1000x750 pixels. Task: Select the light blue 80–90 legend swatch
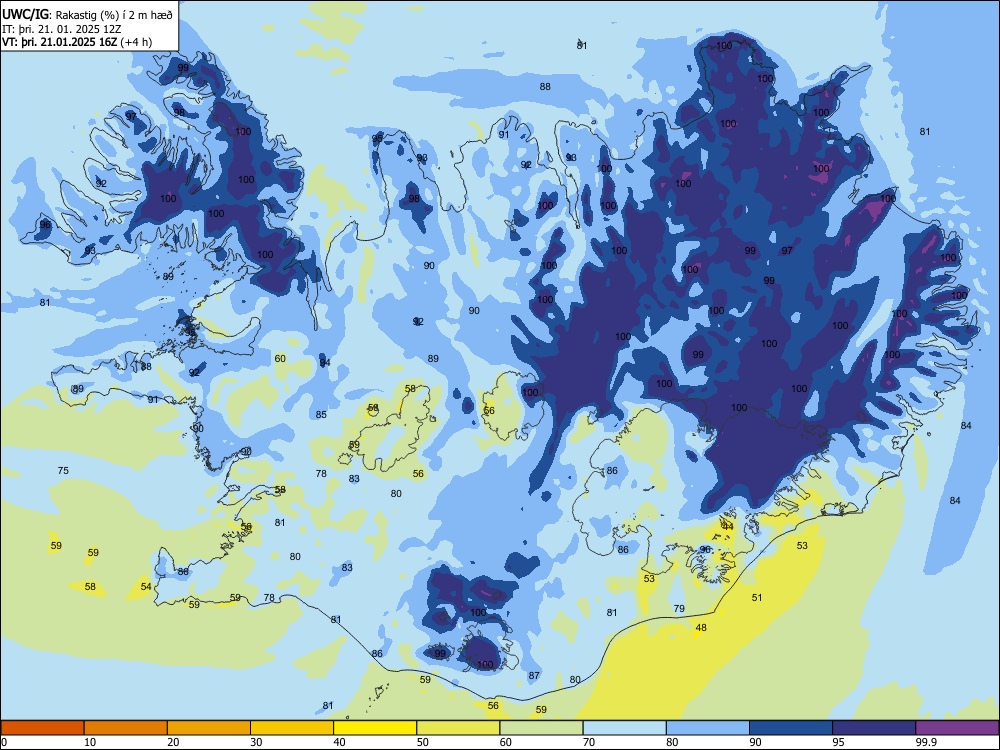point(708,728)
